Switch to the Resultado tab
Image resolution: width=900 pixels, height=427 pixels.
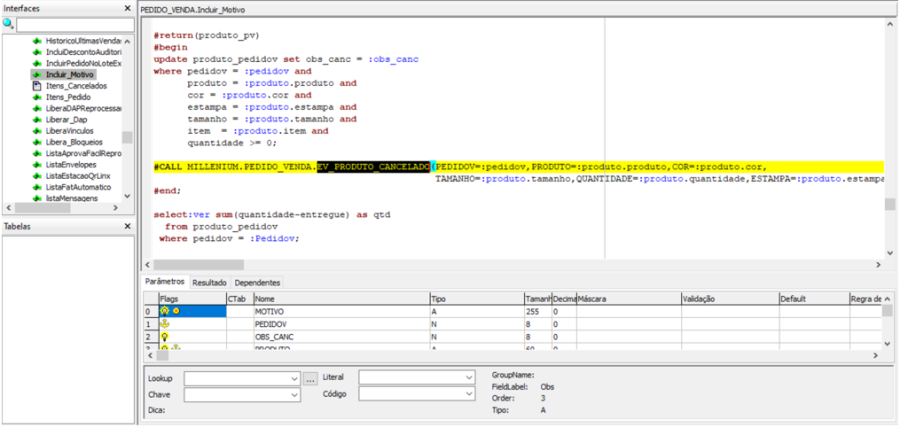[x=210, y=283]
